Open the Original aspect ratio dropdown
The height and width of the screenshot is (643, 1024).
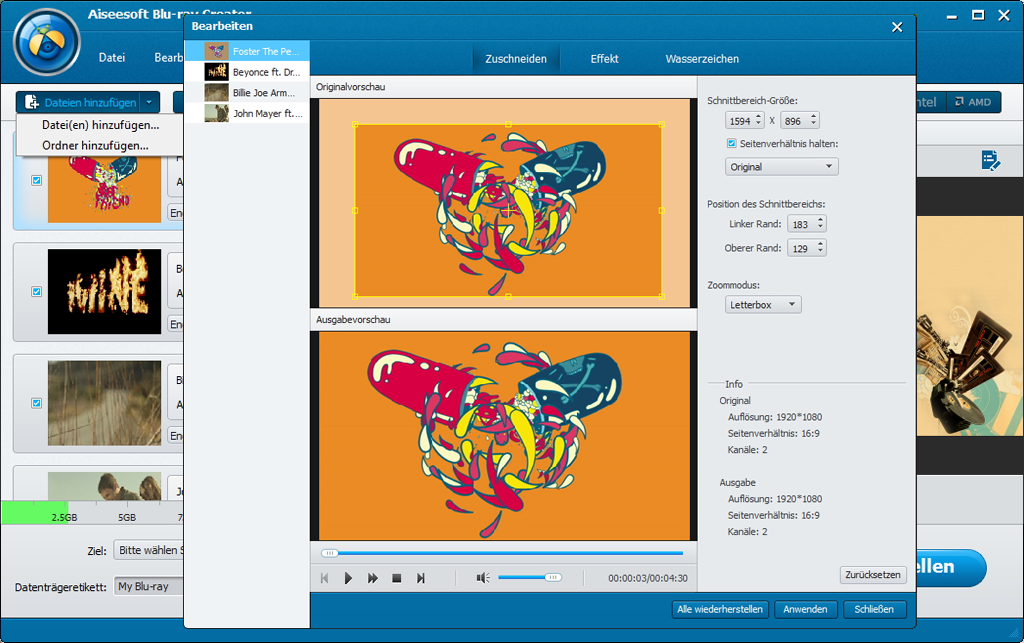[x=781, y=166]
